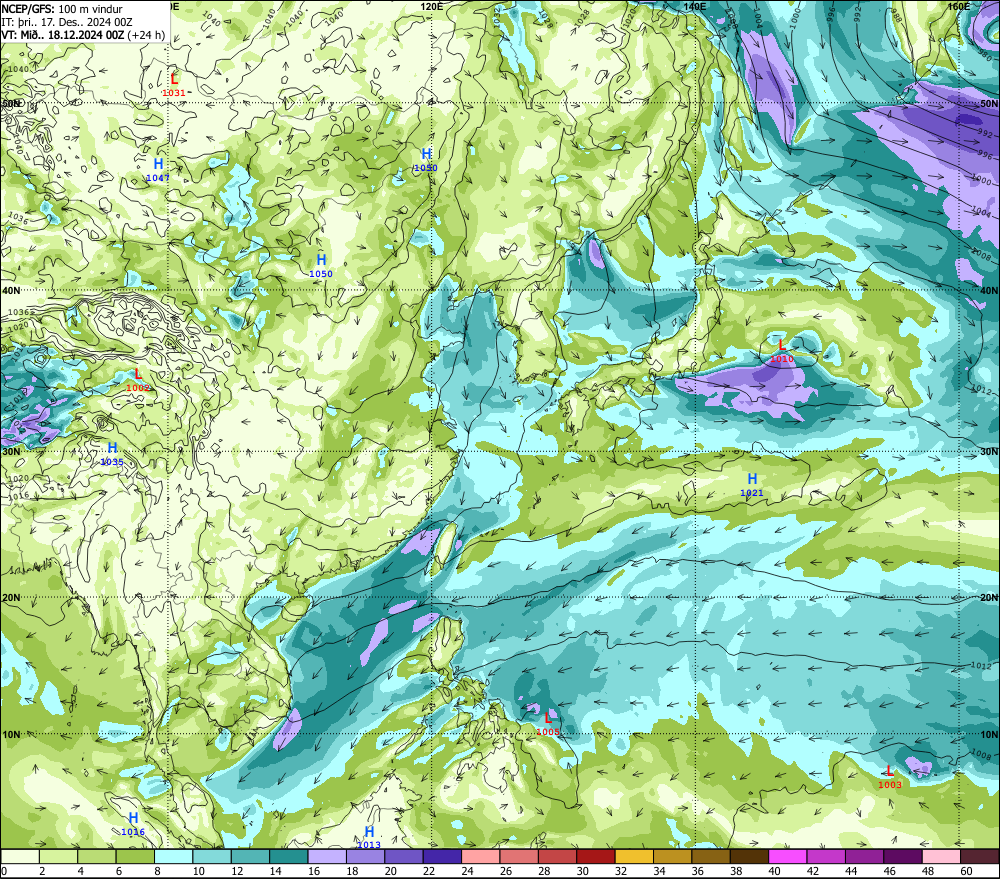The image size is (1000, 879).
Task: Pick the maroon swatch after 60
Action: [x=979, y=856]
